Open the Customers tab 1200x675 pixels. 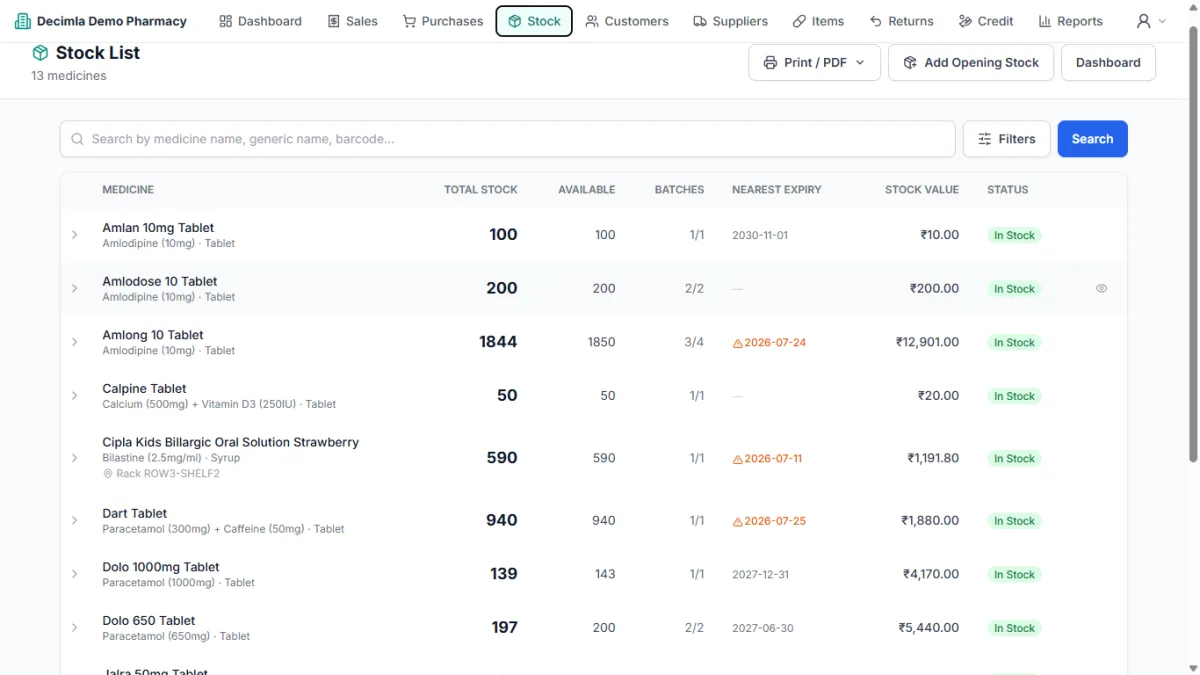point(627,21)
